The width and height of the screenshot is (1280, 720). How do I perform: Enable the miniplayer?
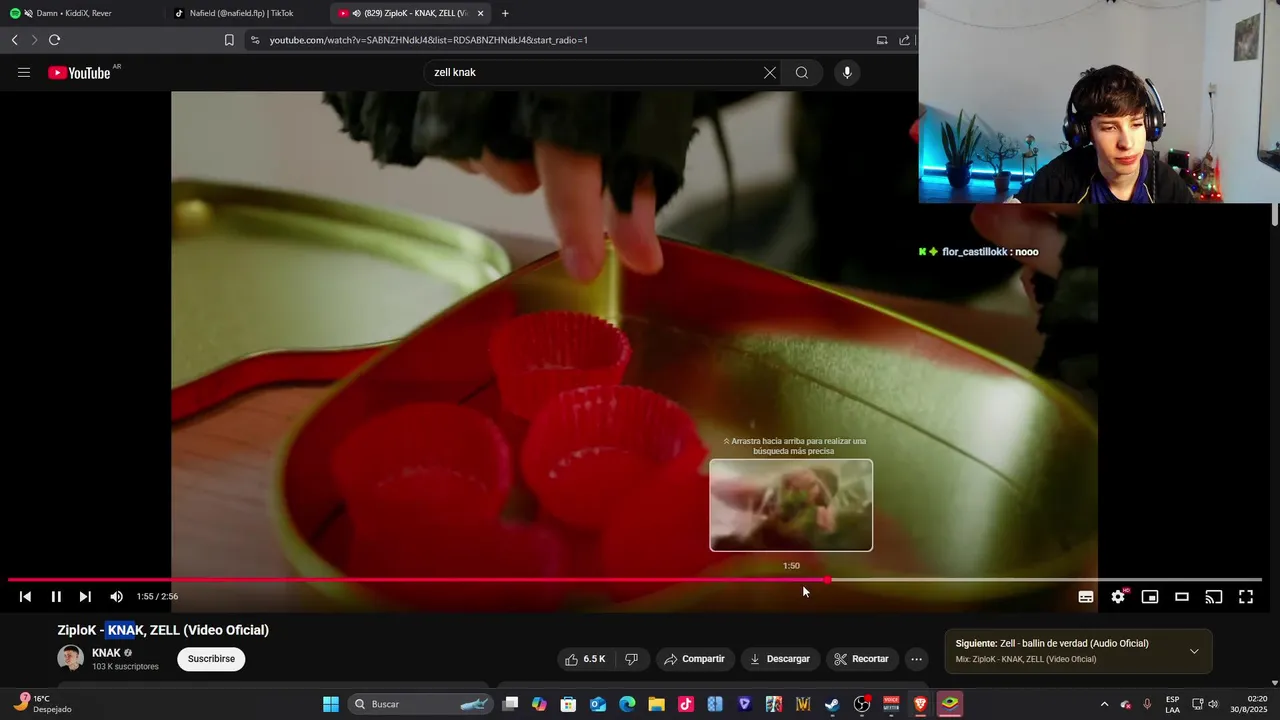point(1150,597)
